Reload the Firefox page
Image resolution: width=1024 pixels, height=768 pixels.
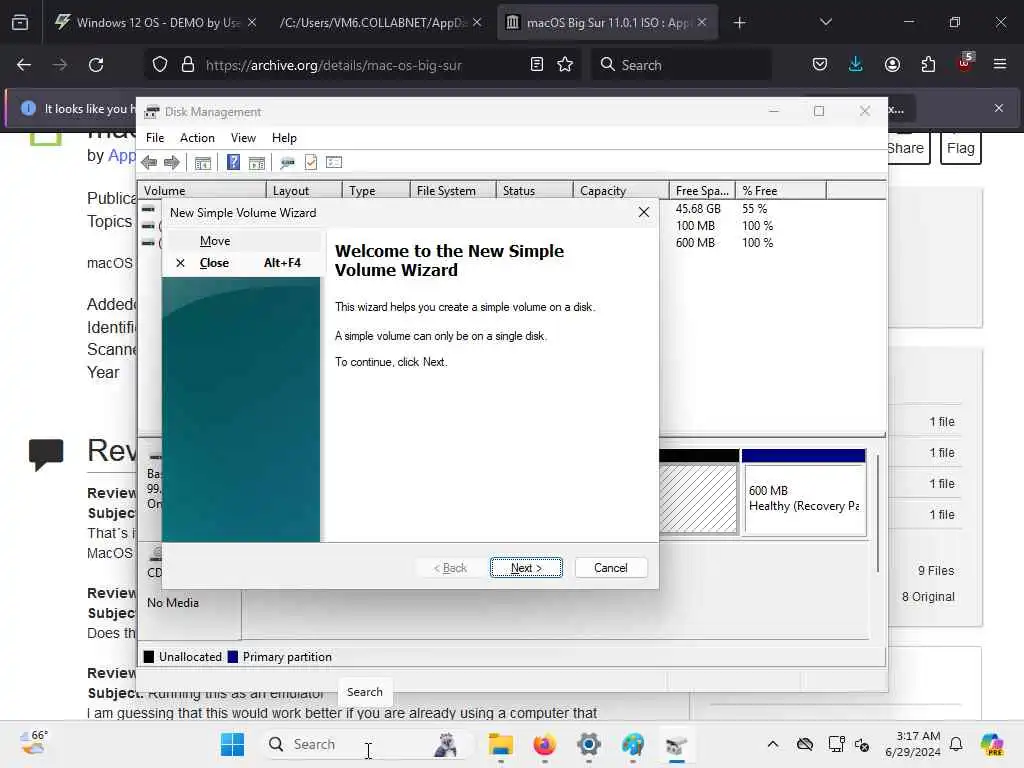96,65
